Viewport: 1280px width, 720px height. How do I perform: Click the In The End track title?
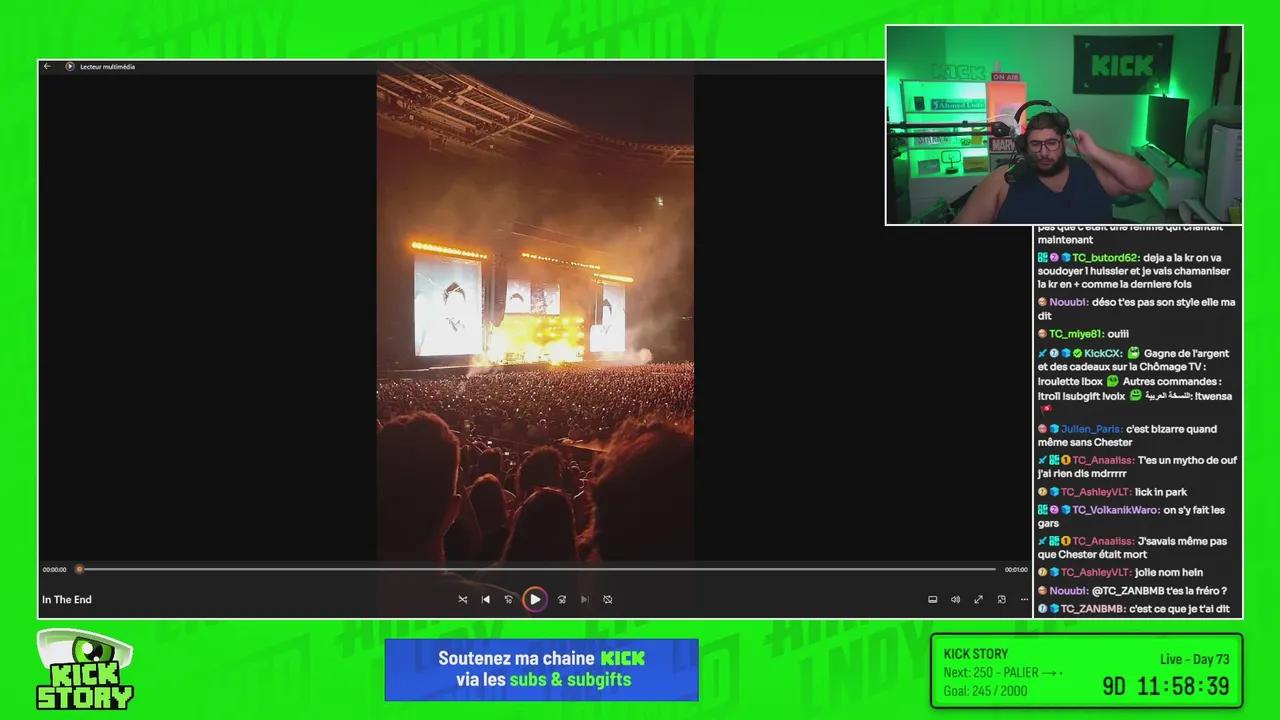click(x=67, y=600)
